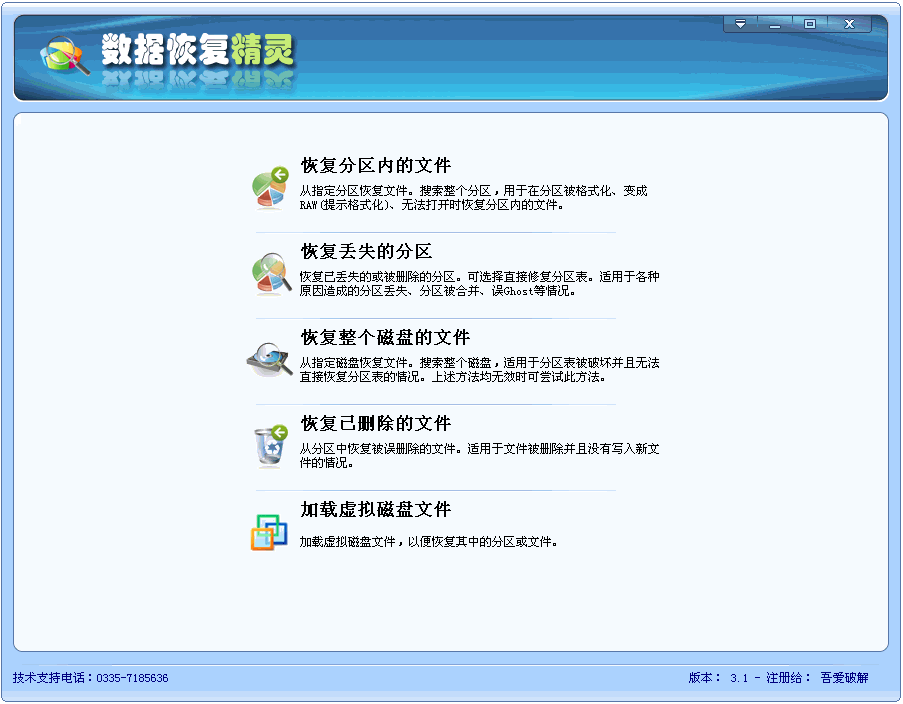This screenshot has width=903, height=704.
Task: Click the description under 恢复已删除的文件
Action: [x=479, y=456]
